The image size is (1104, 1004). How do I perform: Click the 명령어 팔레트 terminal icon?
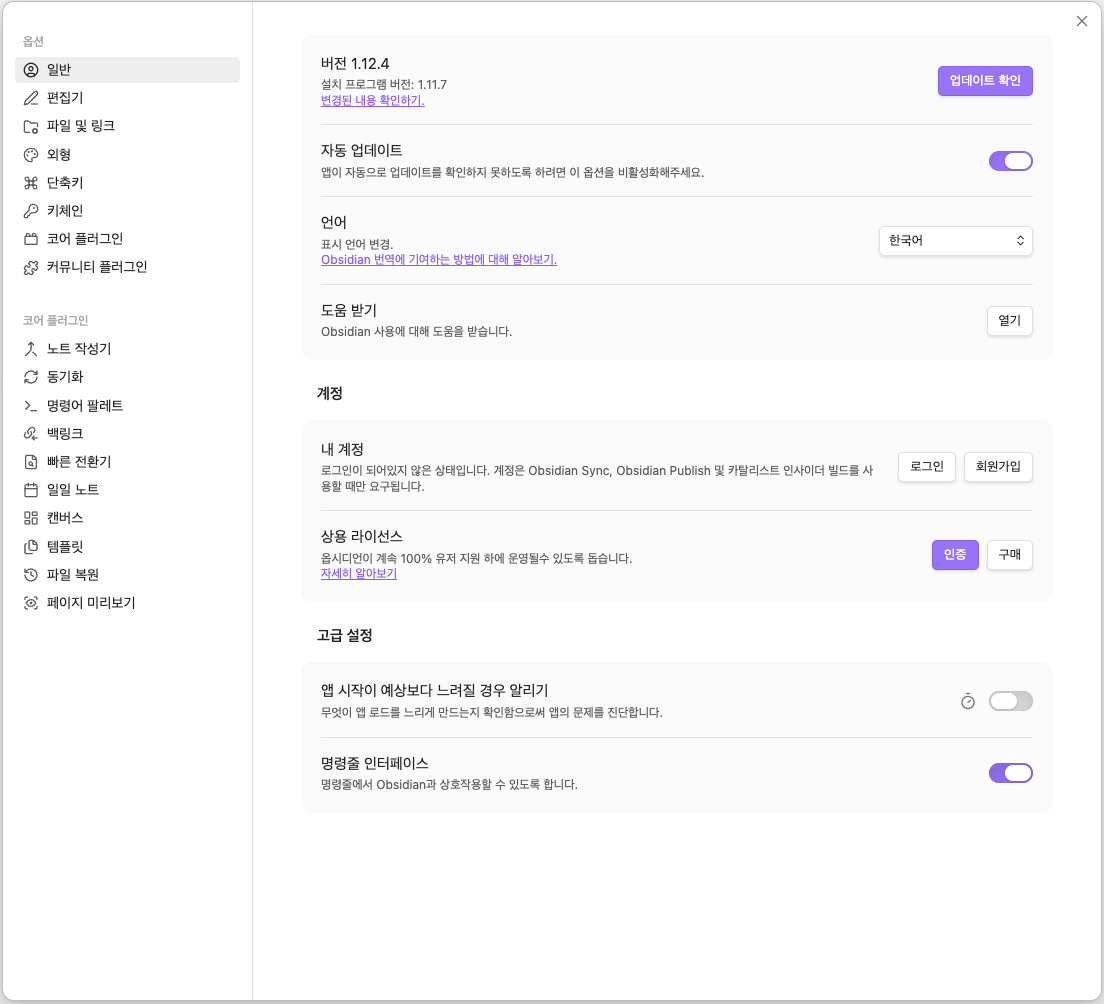[x=31, y=406]
